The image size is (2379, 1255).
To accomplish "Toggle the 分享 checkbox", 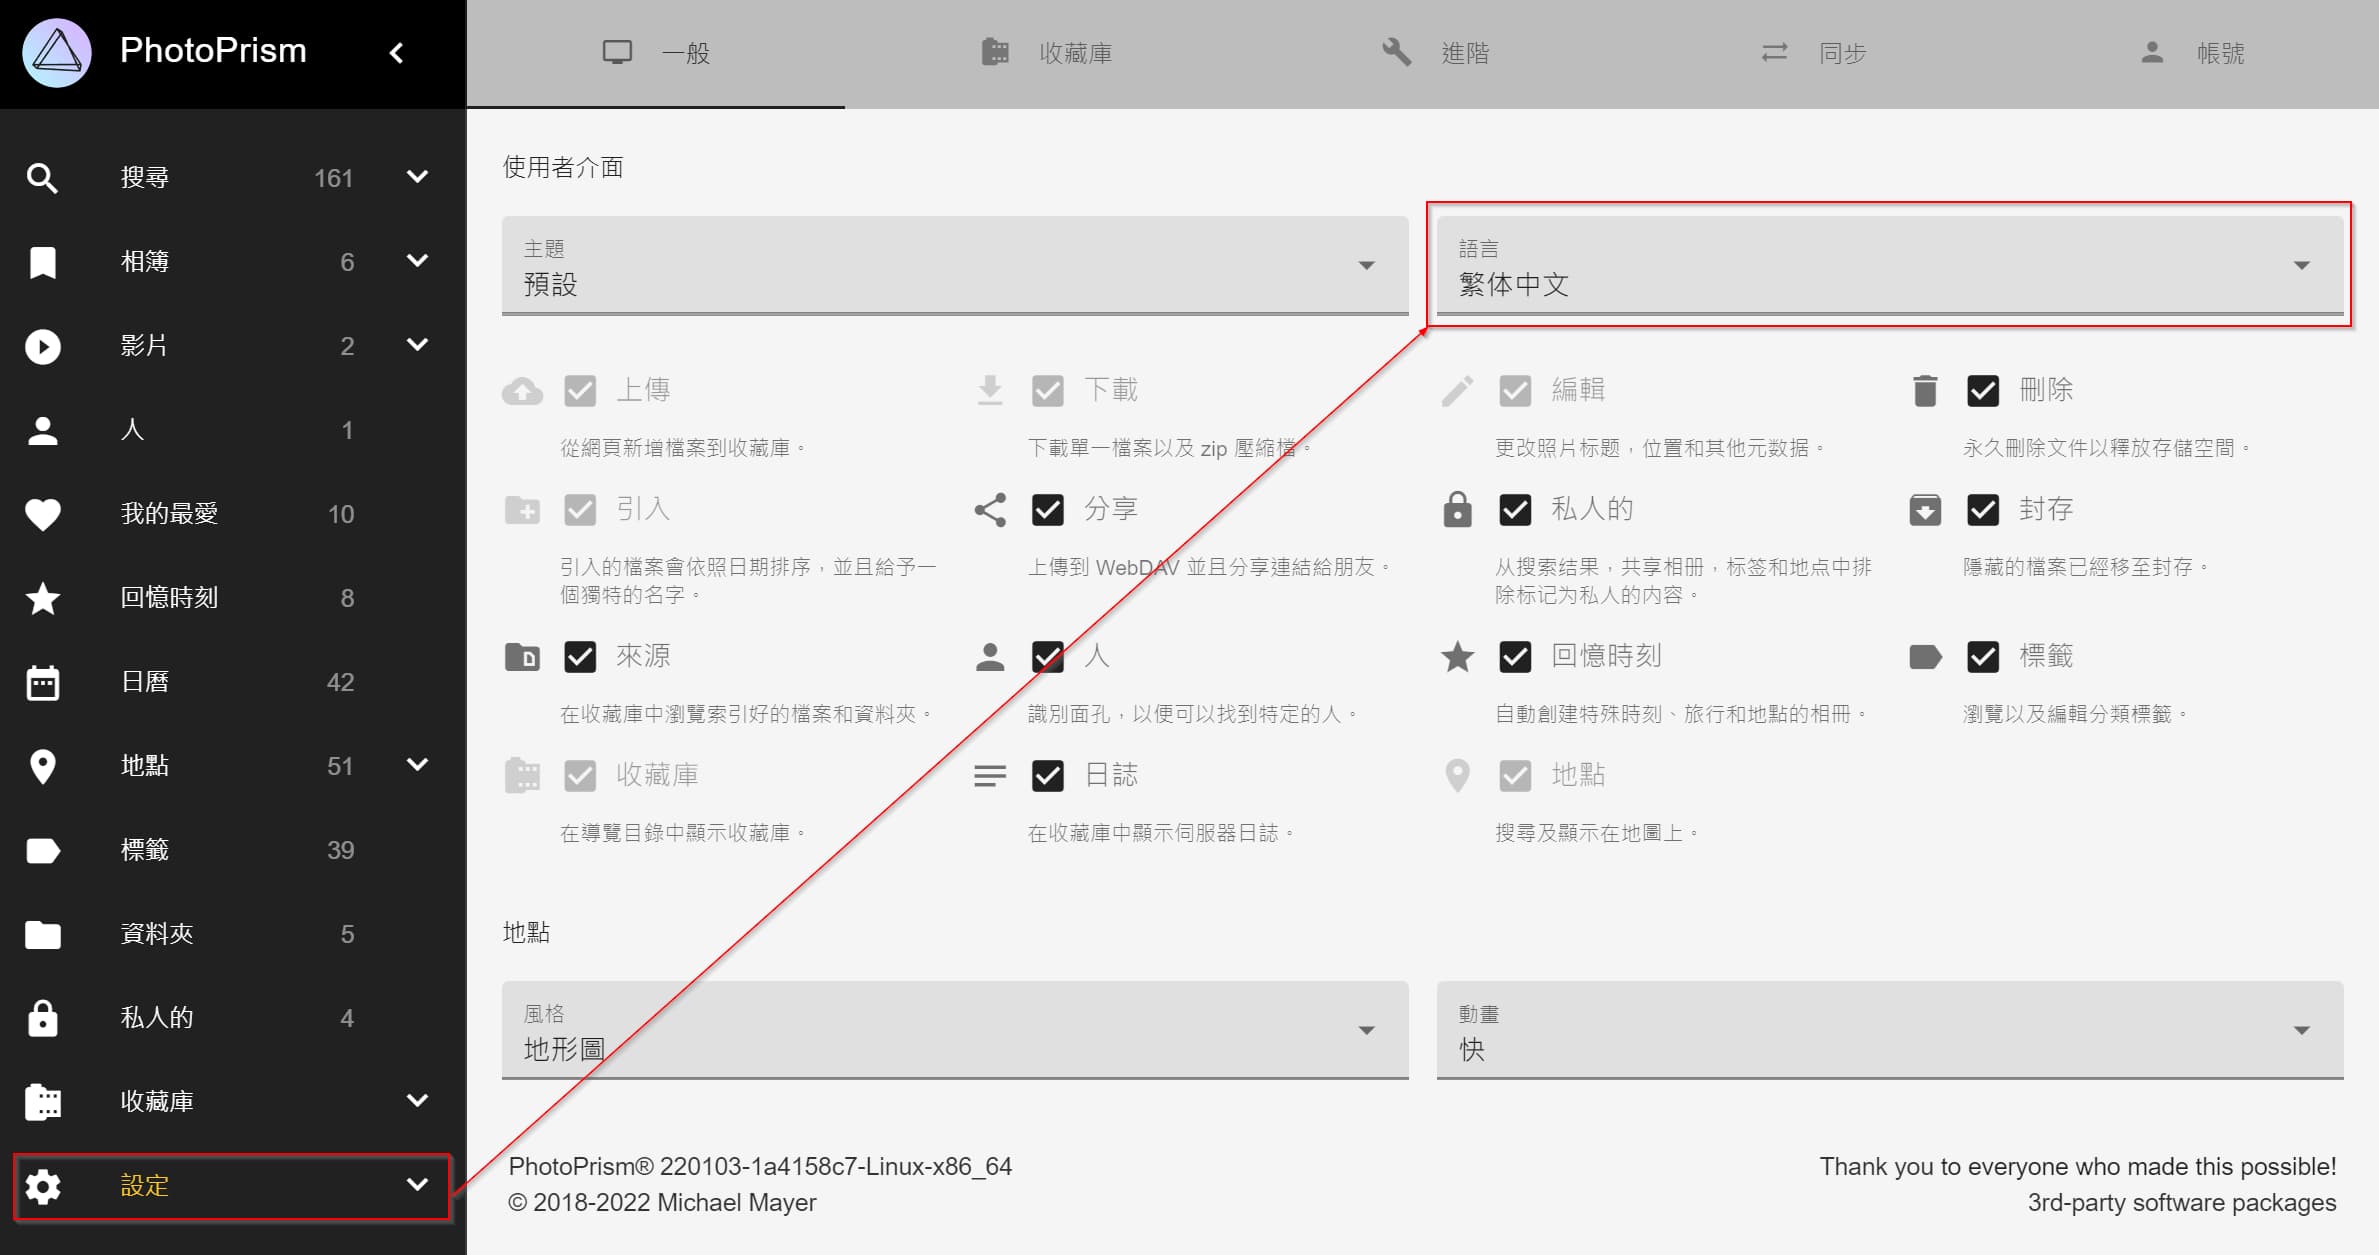I will [1047, 510].
